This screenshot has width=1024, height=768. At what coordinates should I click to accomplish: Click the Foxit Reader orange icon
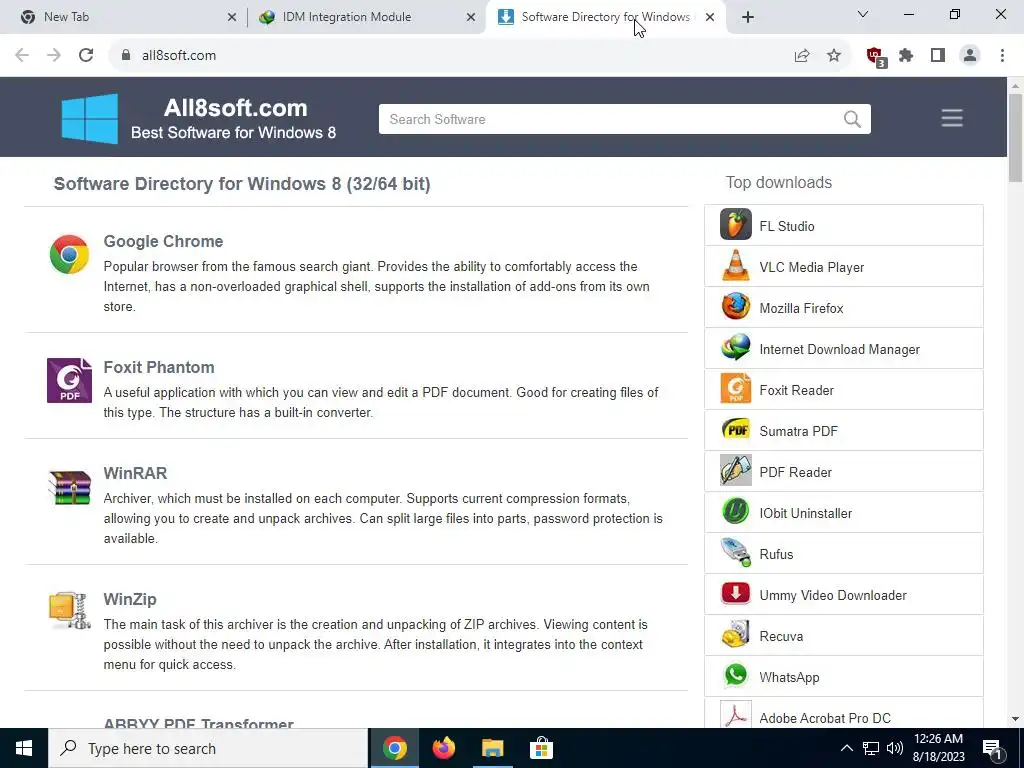(735, 389)
